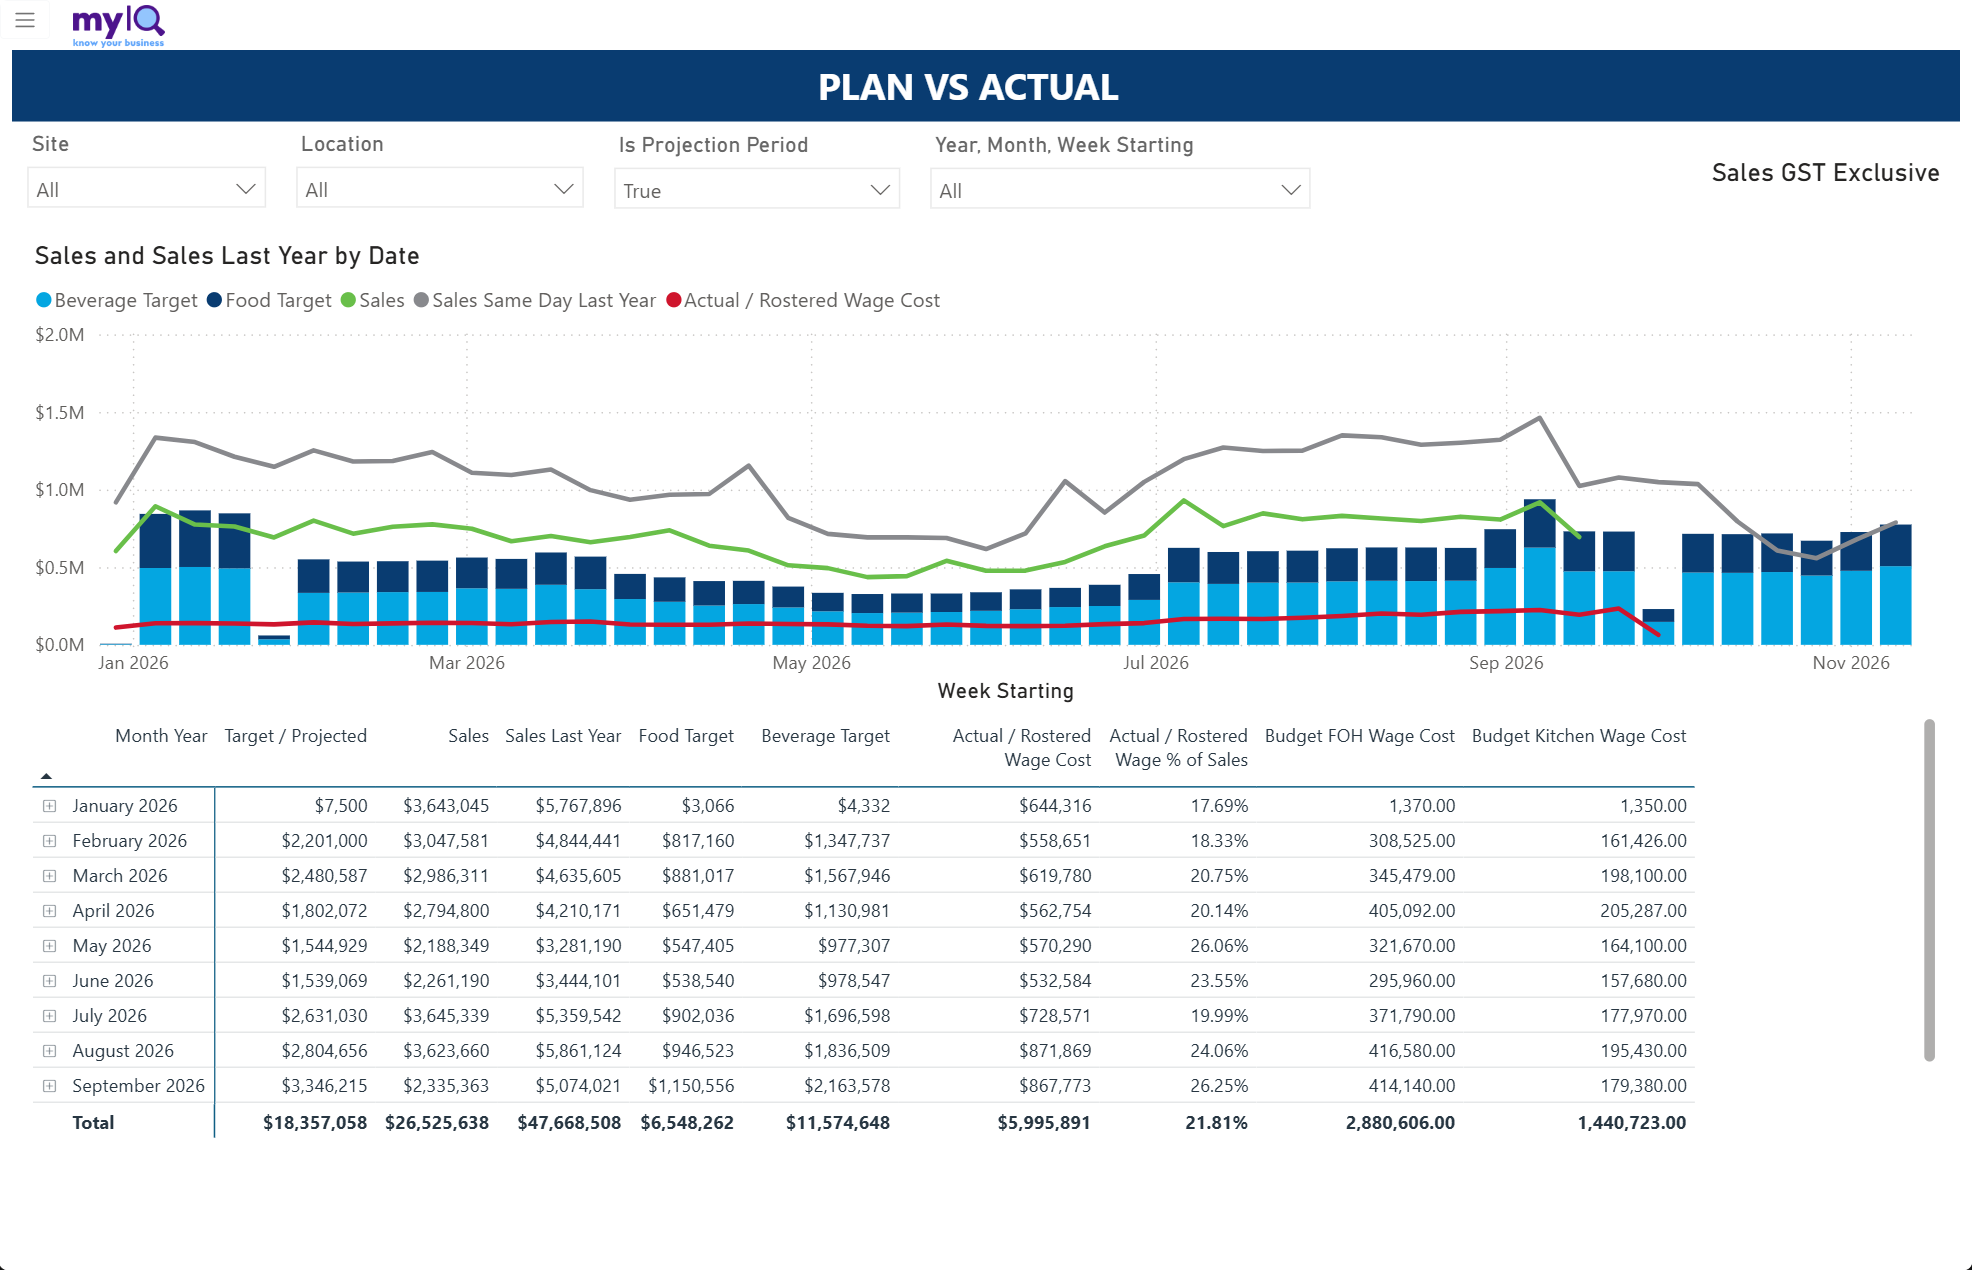This screenshot has height=1270, width=1972.
Task: Sort by Actual / Rostered Wage % of Sales
Action: click(x=1178, y=748)
